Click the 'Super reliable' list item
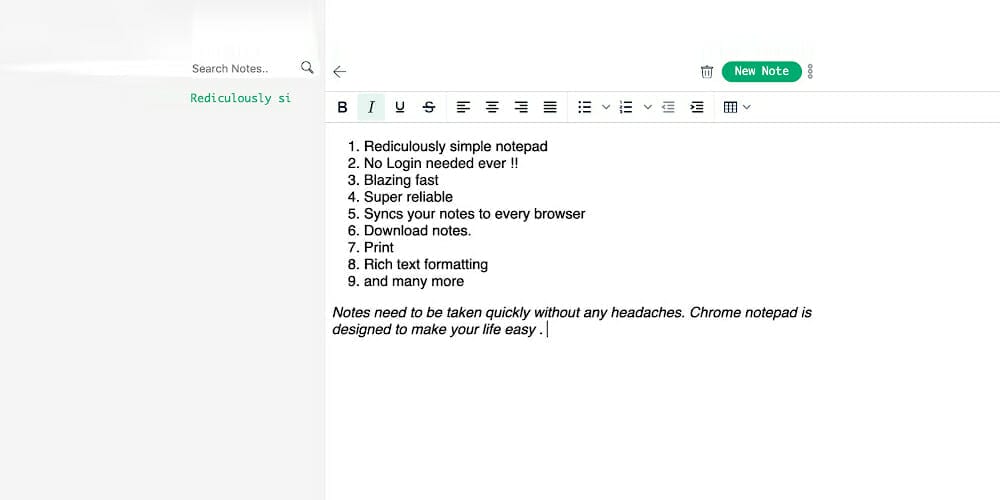 coord(408,197)
